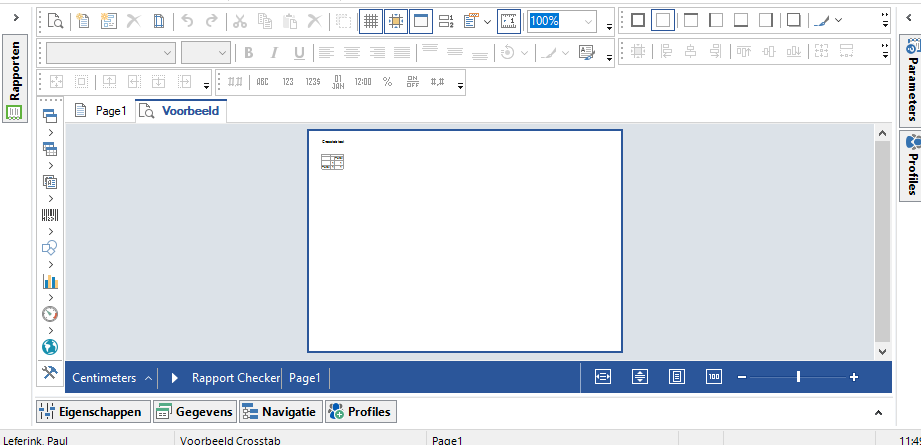Expand the arrow below the barcode tool
Screen dimensions: 921x445
(x=51, y=231)
